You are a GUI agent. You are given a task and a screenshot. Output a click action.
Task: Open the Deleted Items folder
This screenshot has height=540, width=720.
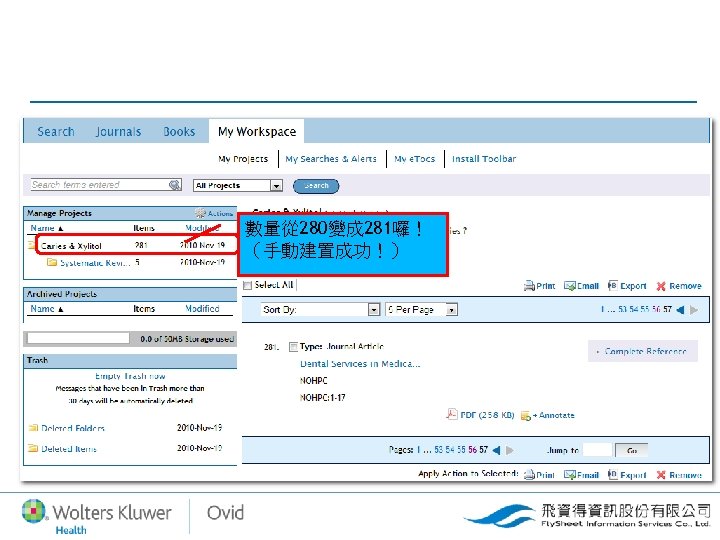69,449
